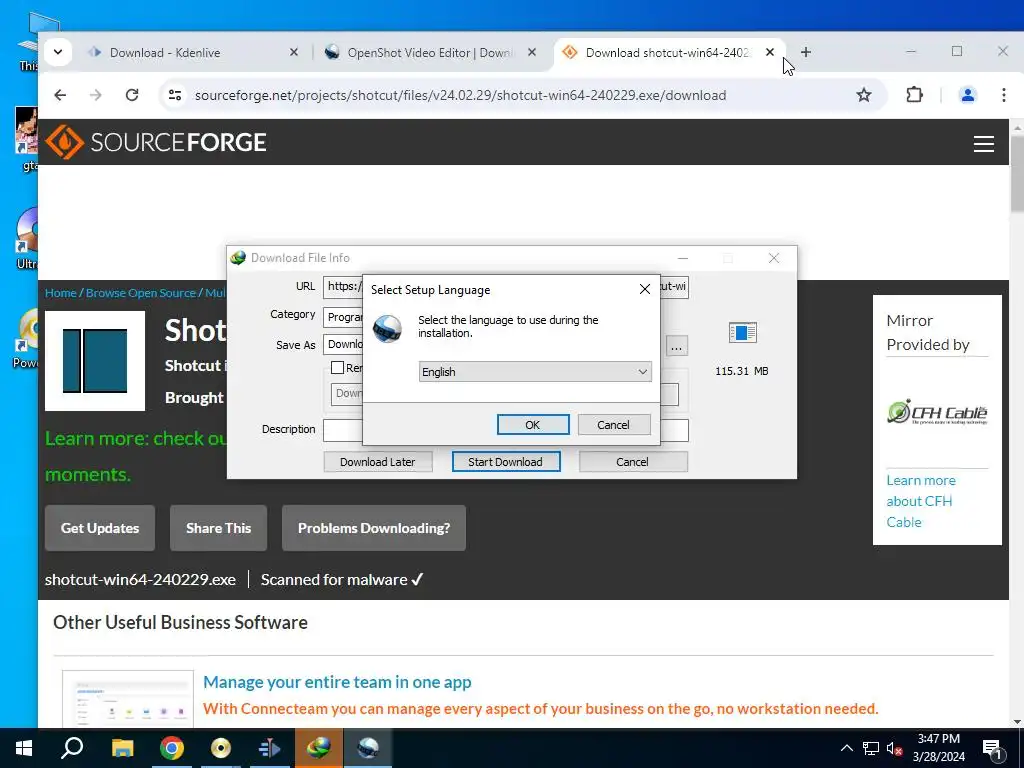Click the address bar URL

[460, 95]
